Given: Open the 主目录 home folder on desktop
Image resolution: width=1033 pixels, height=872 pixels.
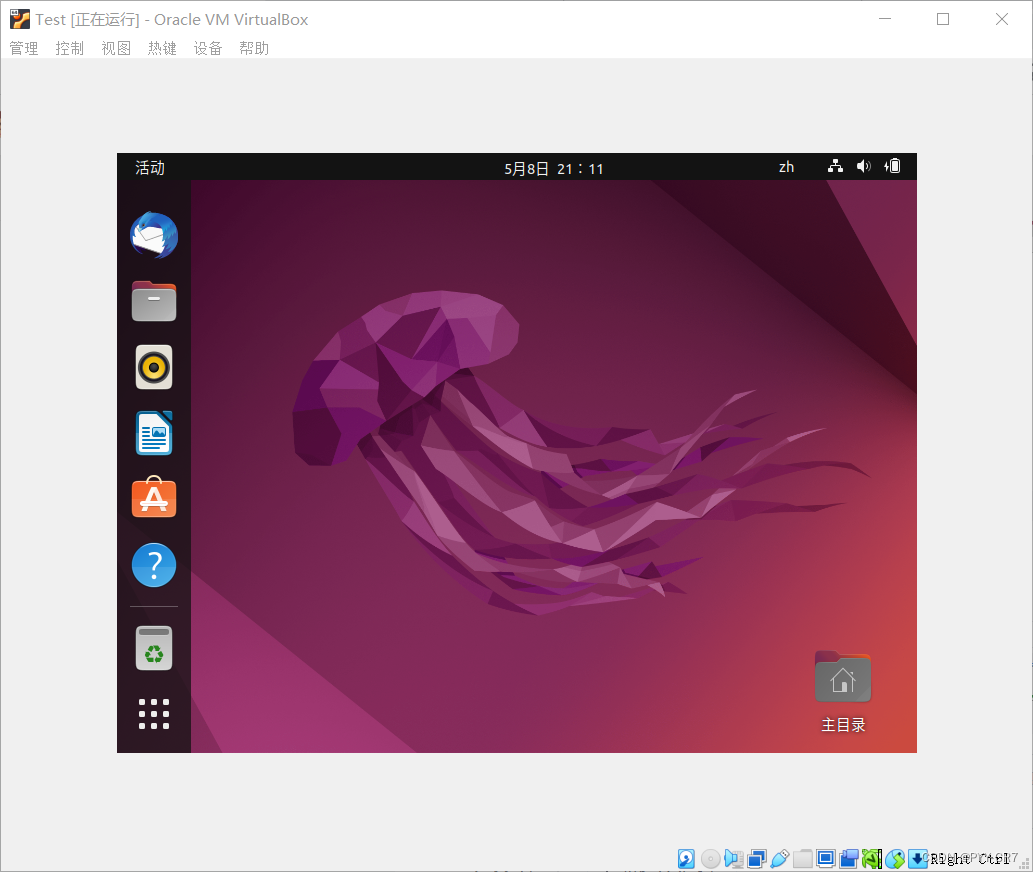Looking at the screenshot, I should [843, 692].
